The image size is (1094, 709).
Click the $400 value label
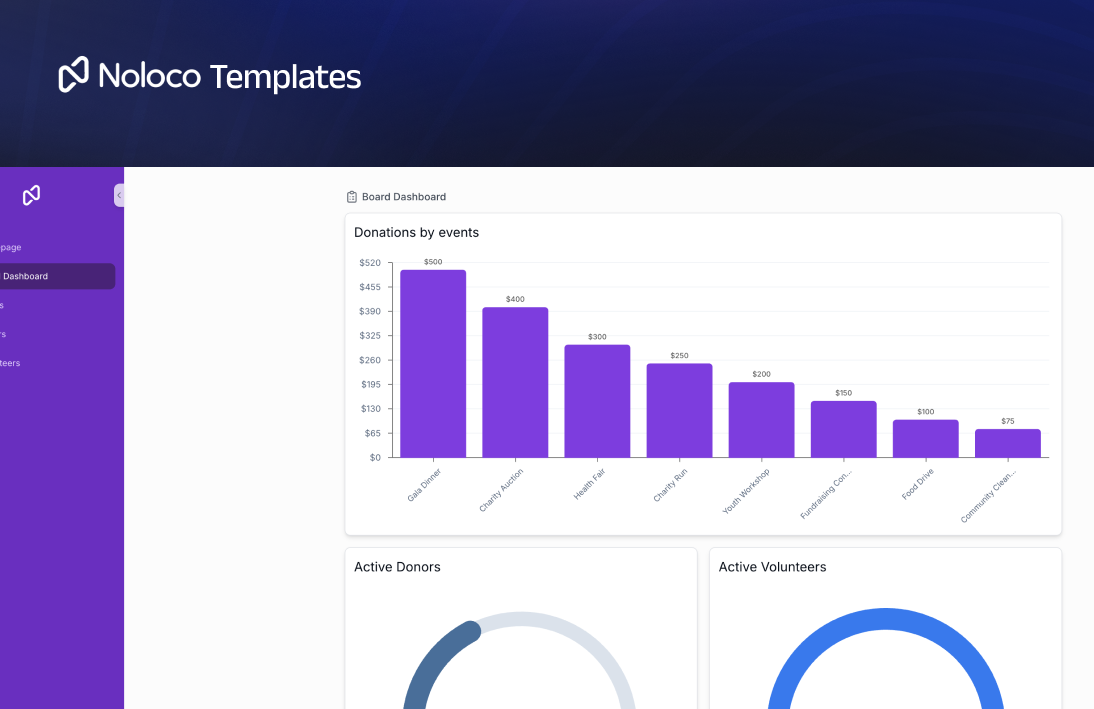[x=515, y=299]
